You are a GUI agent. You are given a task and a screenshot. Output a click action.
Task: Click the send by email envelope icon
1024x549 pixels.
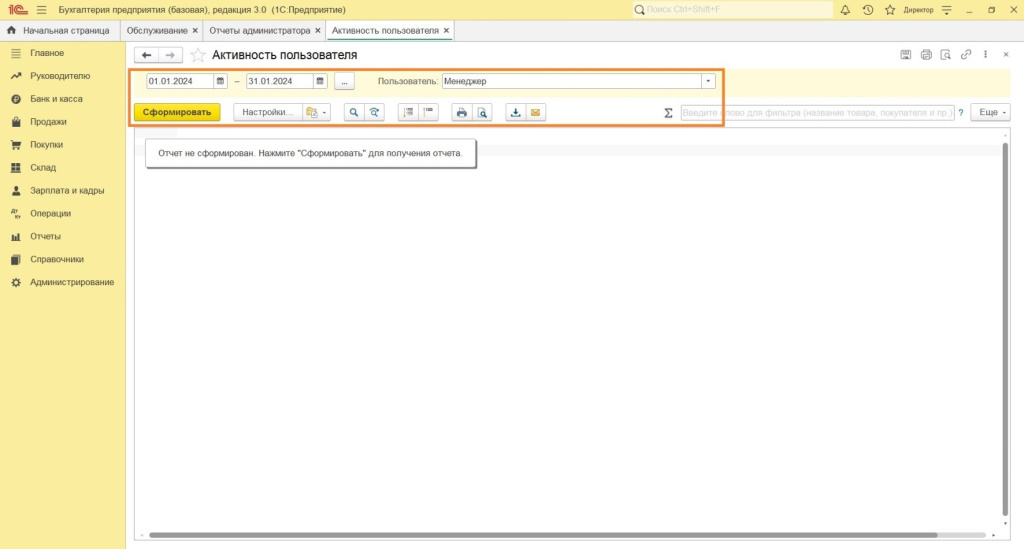click(536, 113)
